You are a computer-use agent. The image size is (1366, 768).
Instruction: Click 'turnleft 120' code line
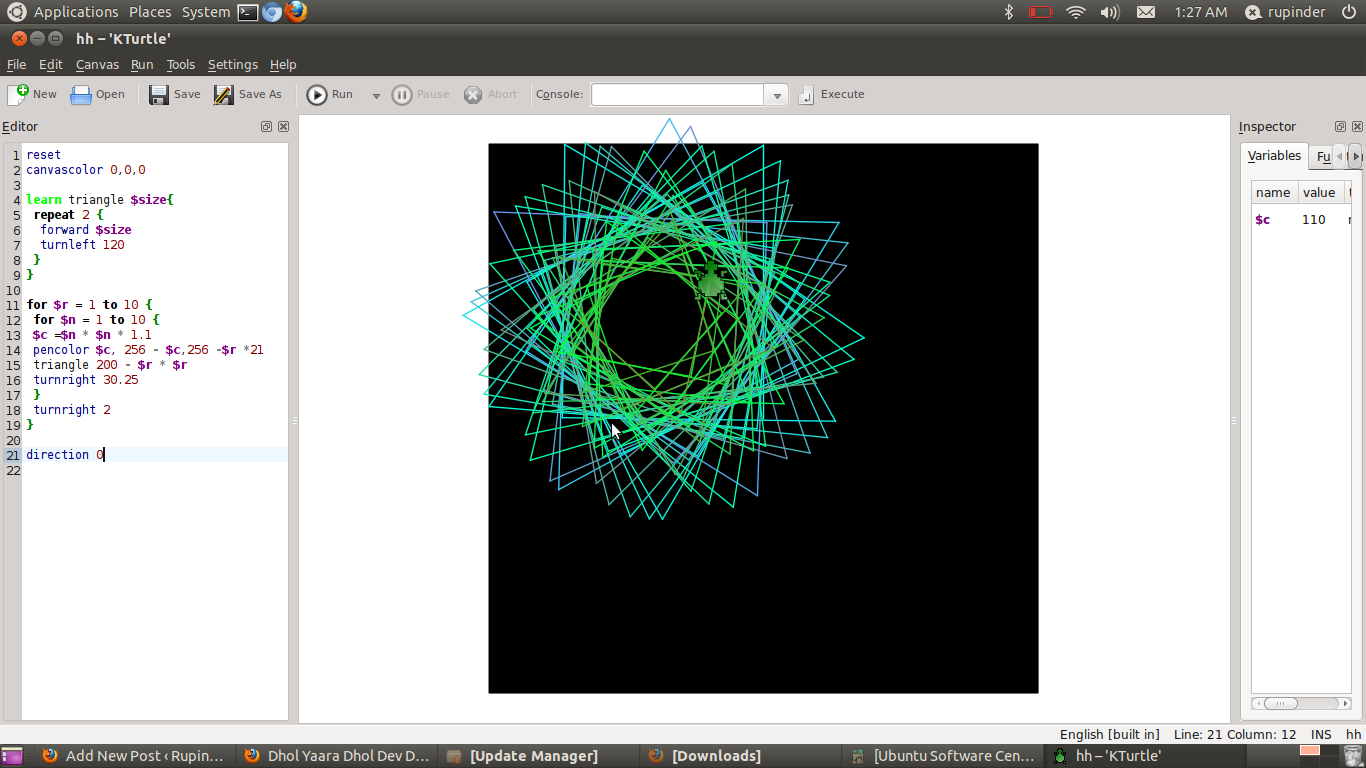[82, 245]
